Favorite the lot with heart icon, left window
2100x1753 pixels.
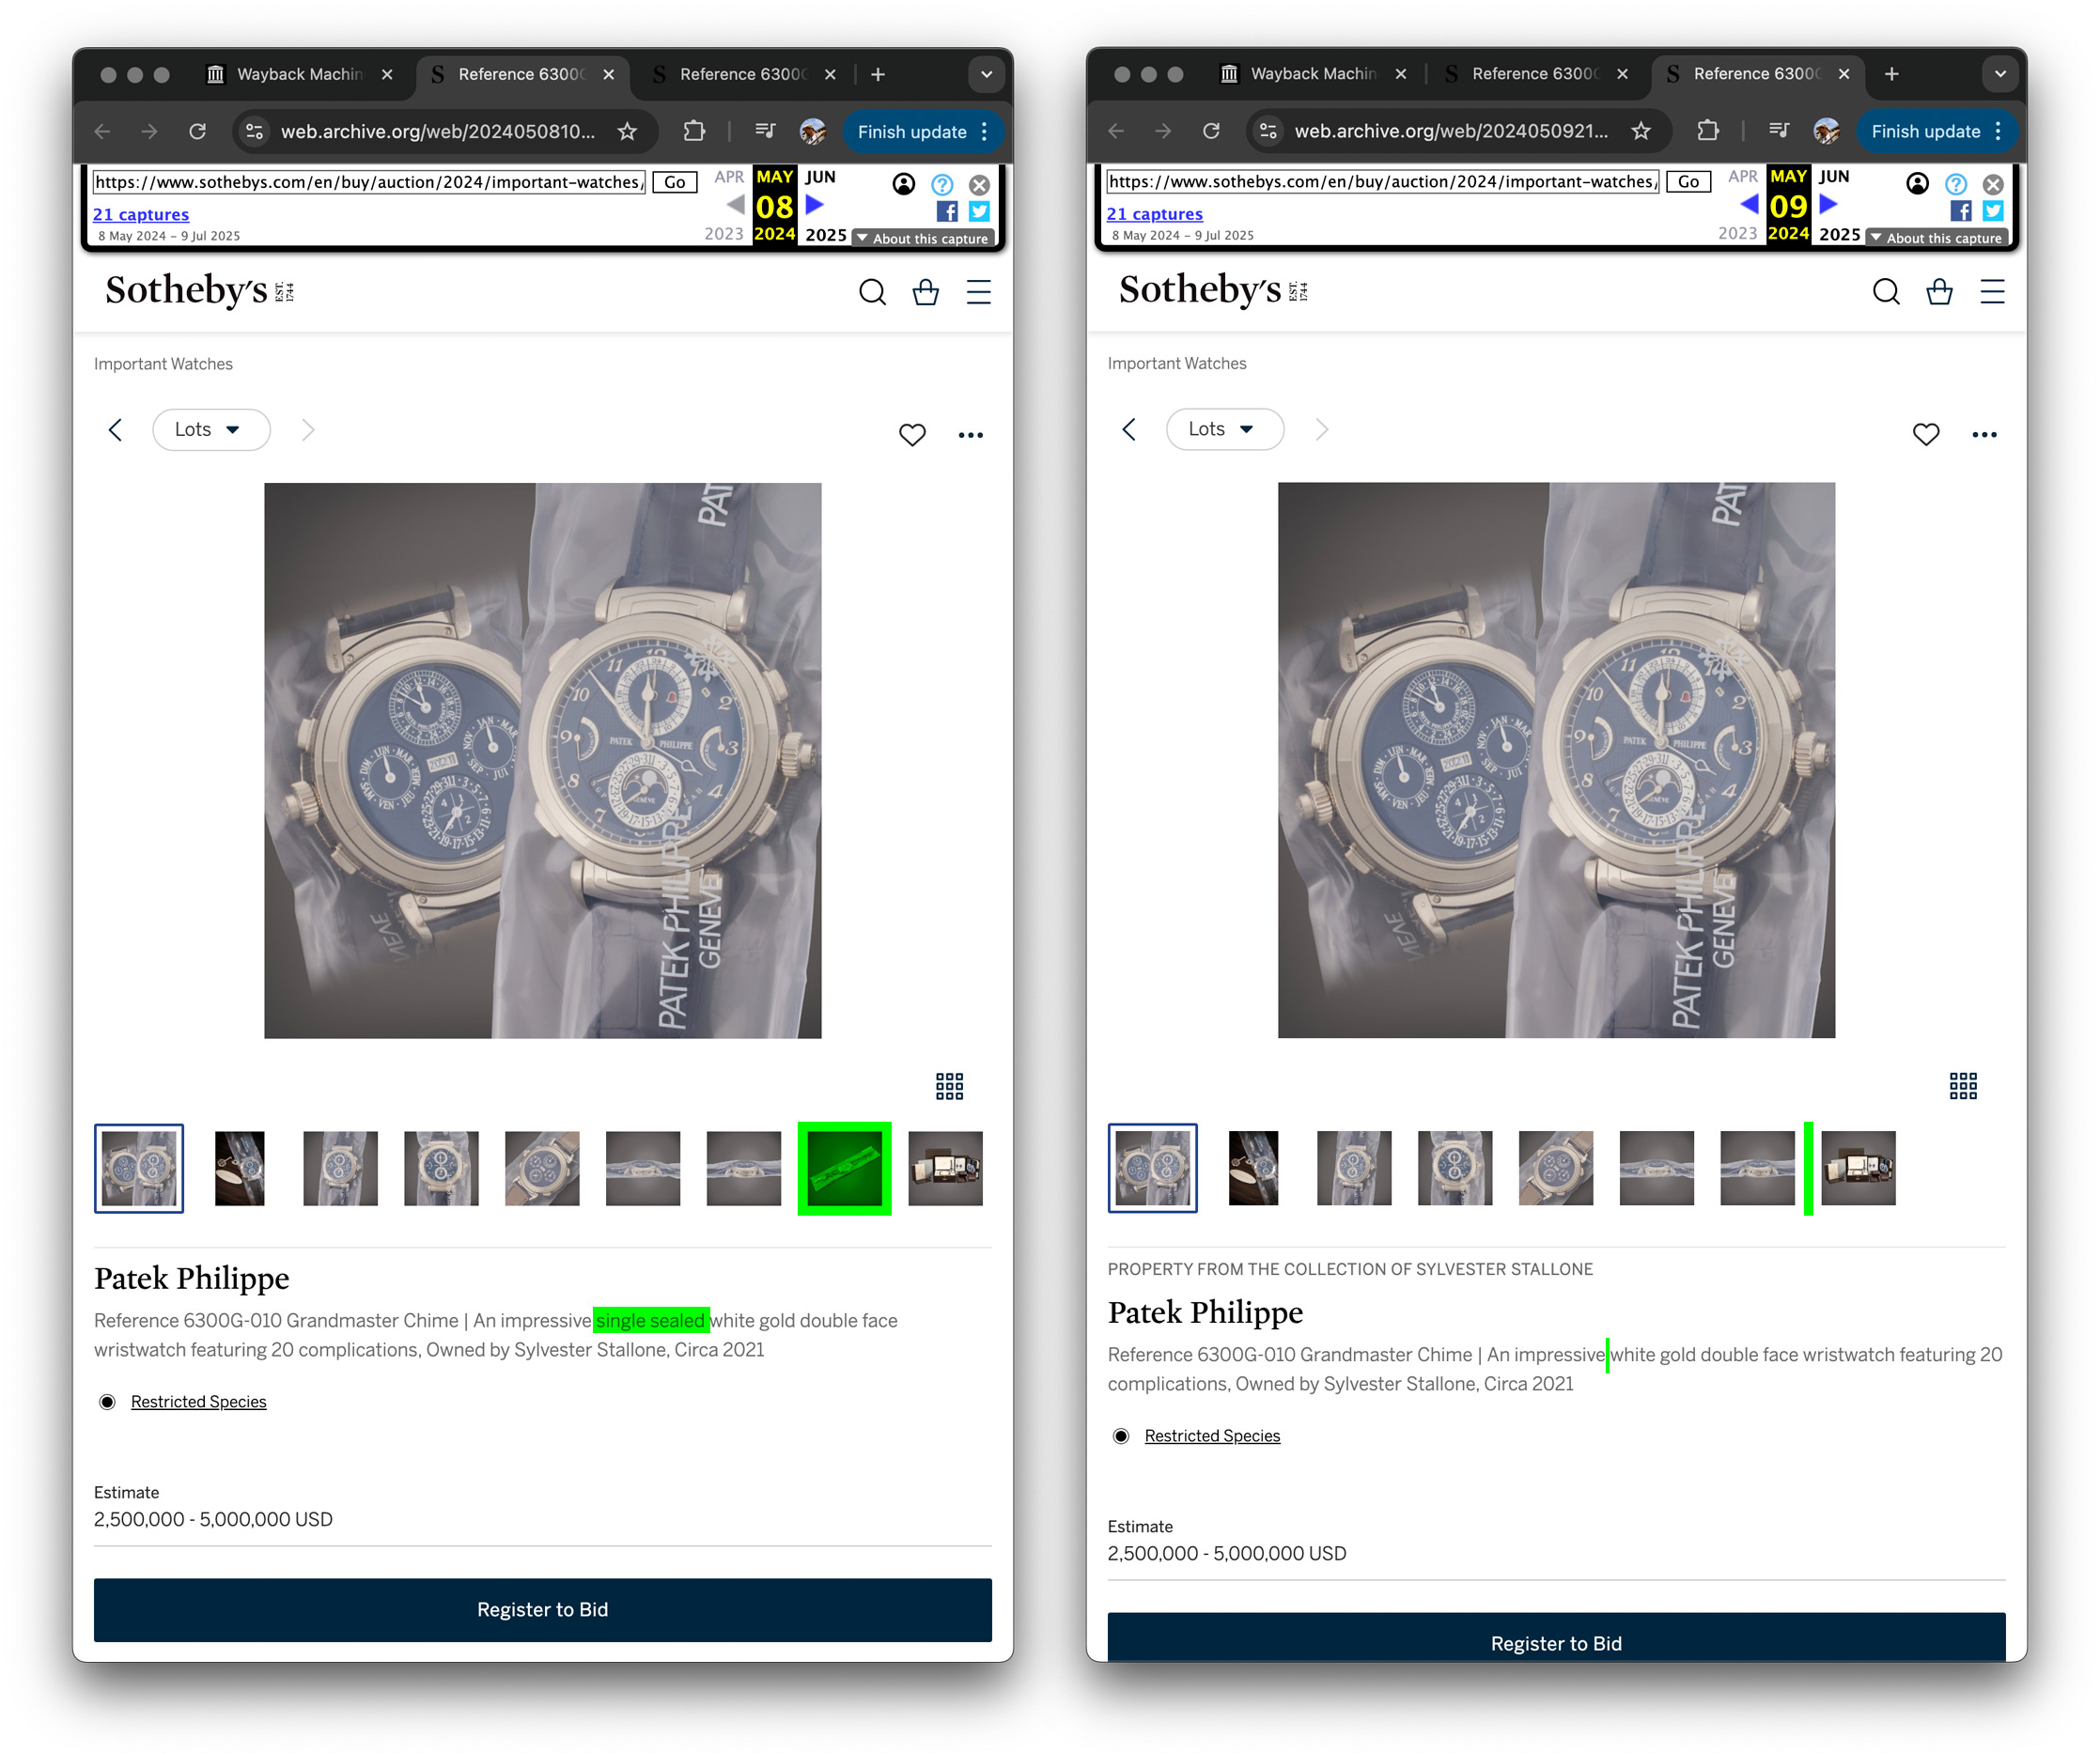[911, 434]
